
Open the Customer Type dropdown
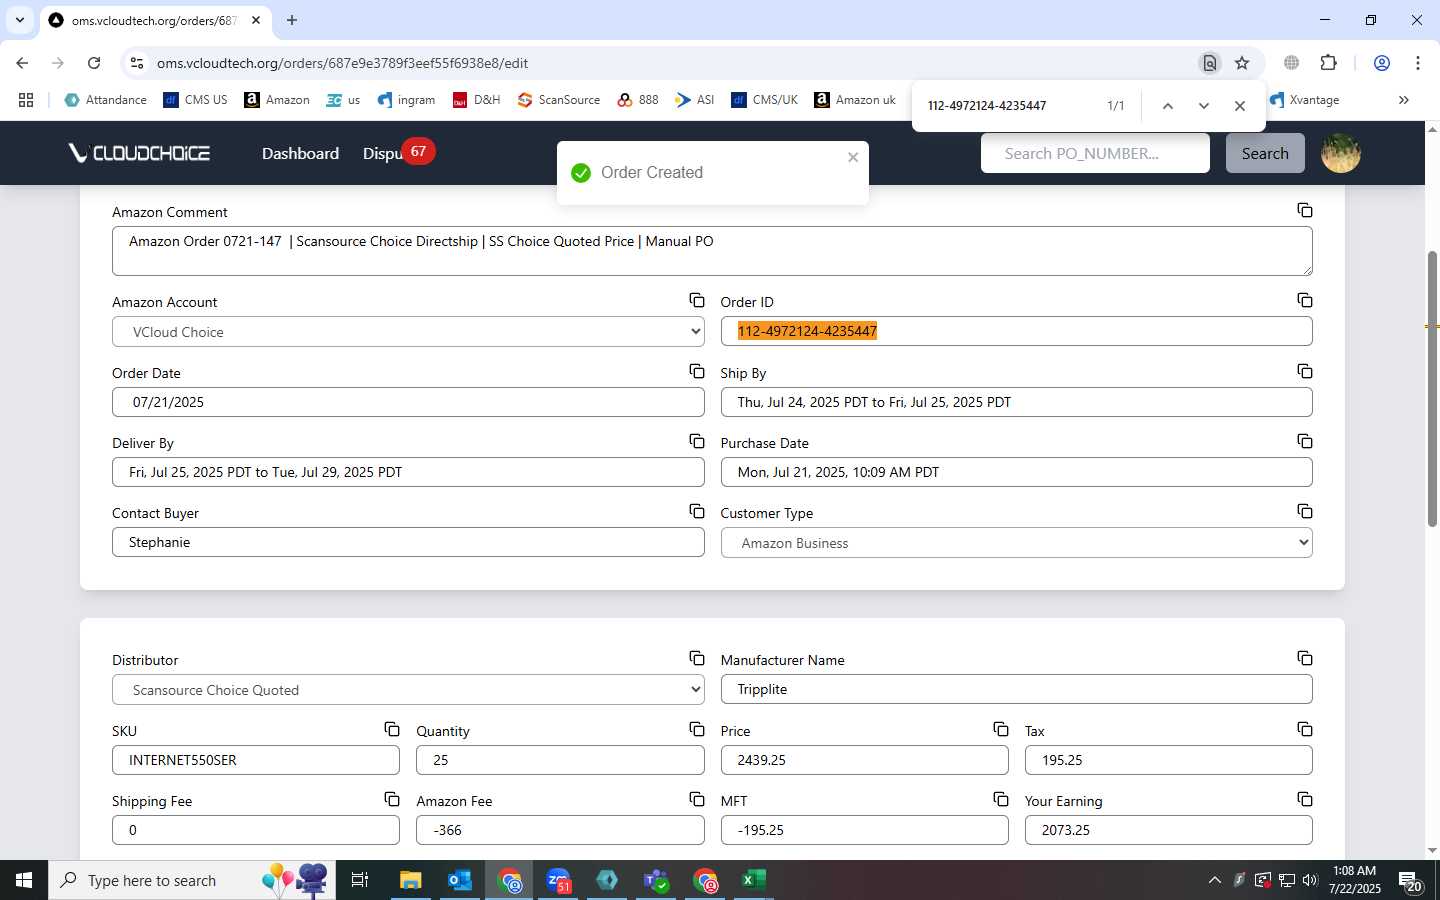point(1016,543)
